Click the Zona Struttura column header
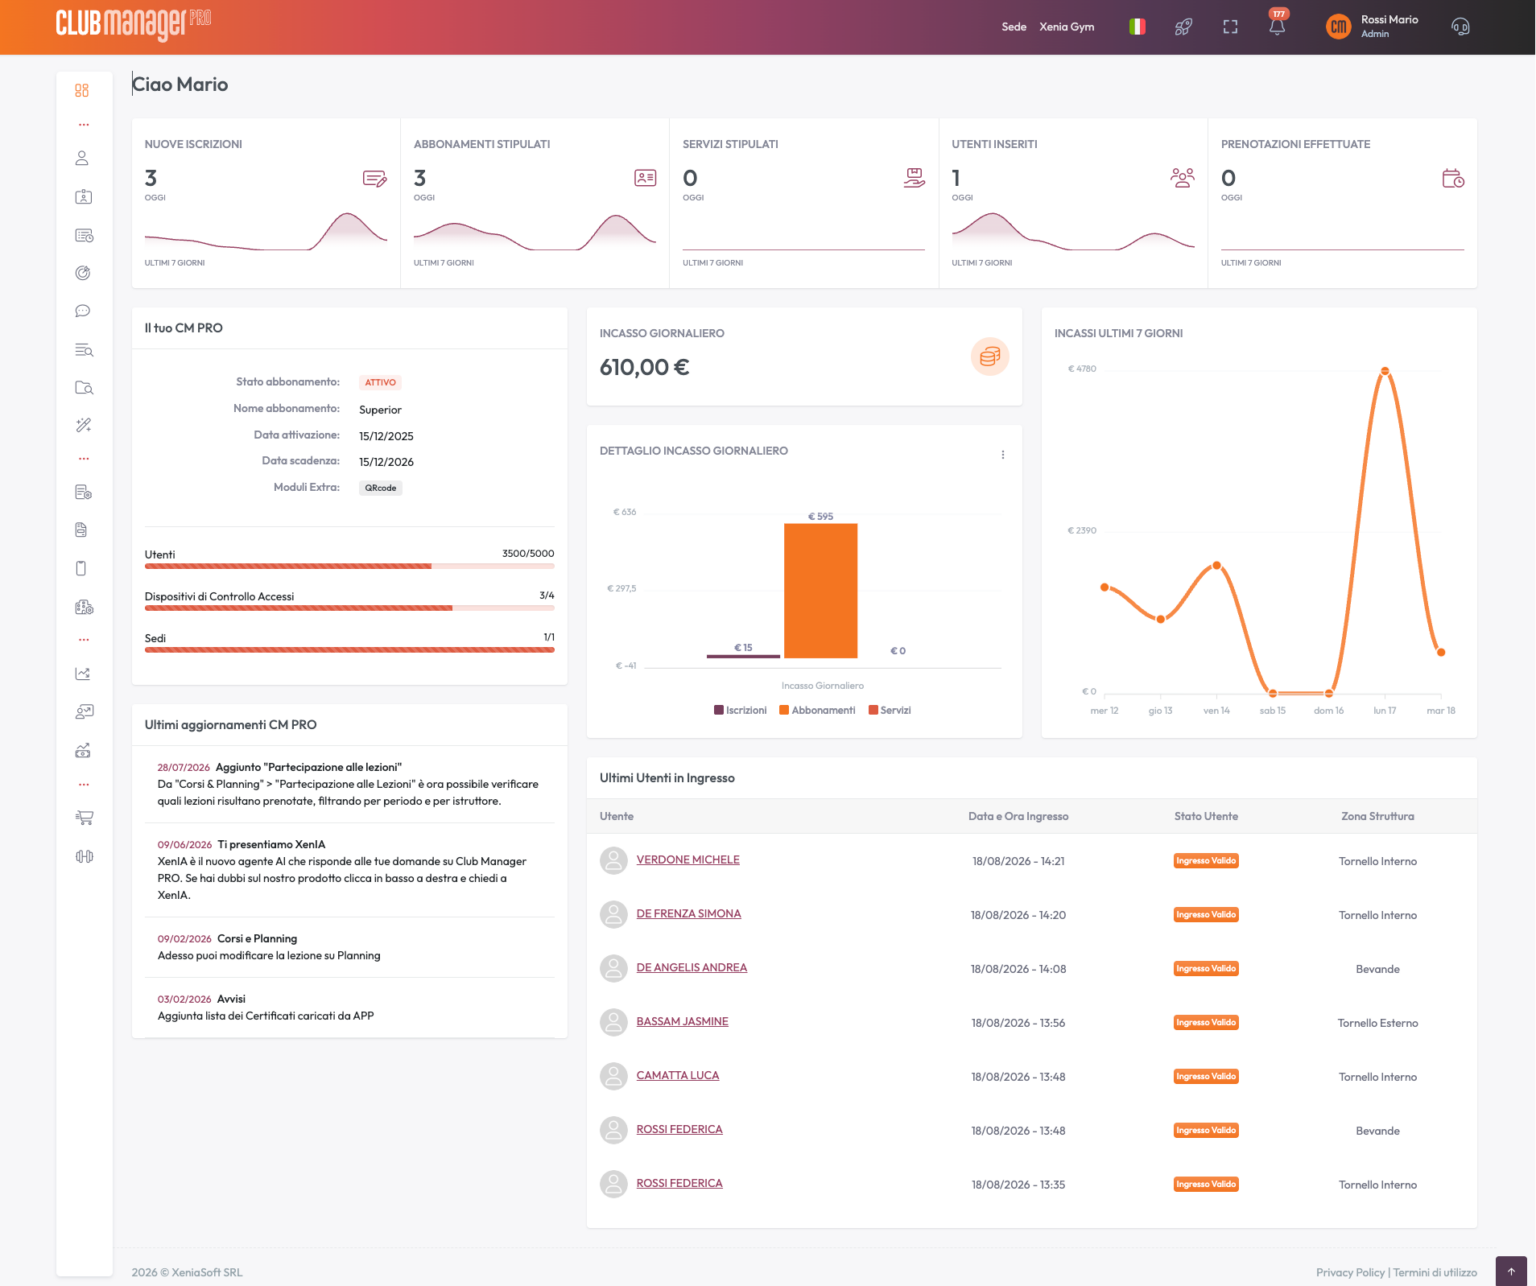Screen dimensions: 1536x1286 click(1378, 817)
